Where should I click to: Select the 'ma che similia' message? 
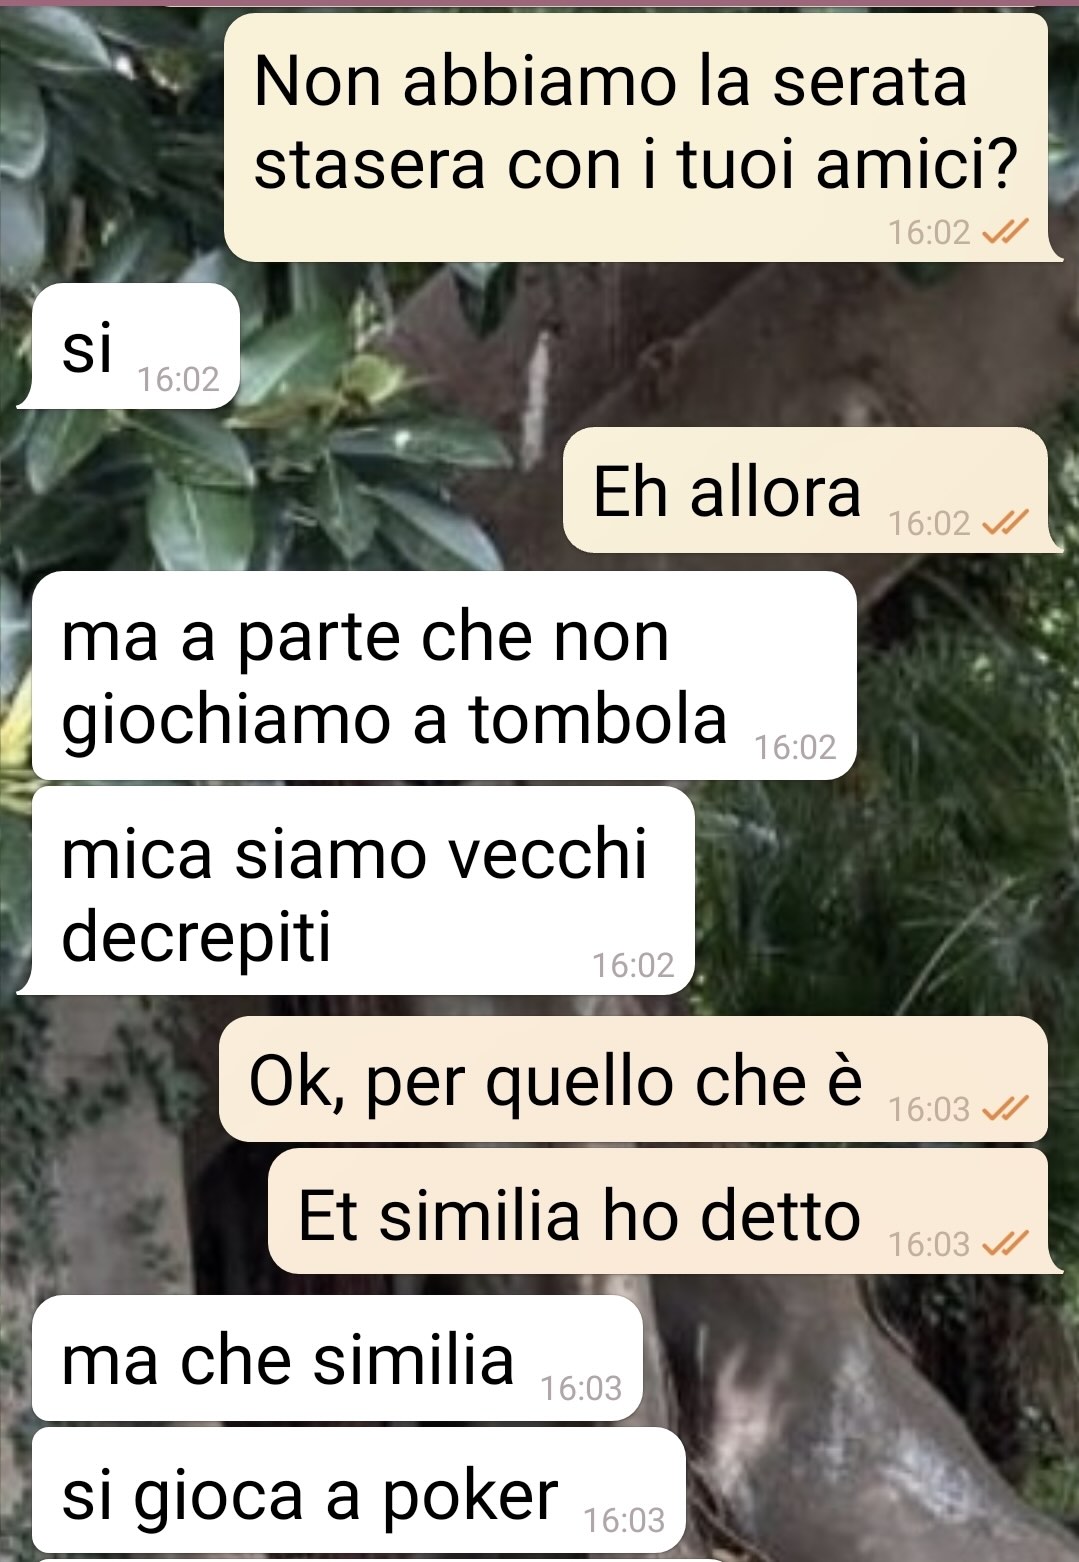coord(337,1358)
